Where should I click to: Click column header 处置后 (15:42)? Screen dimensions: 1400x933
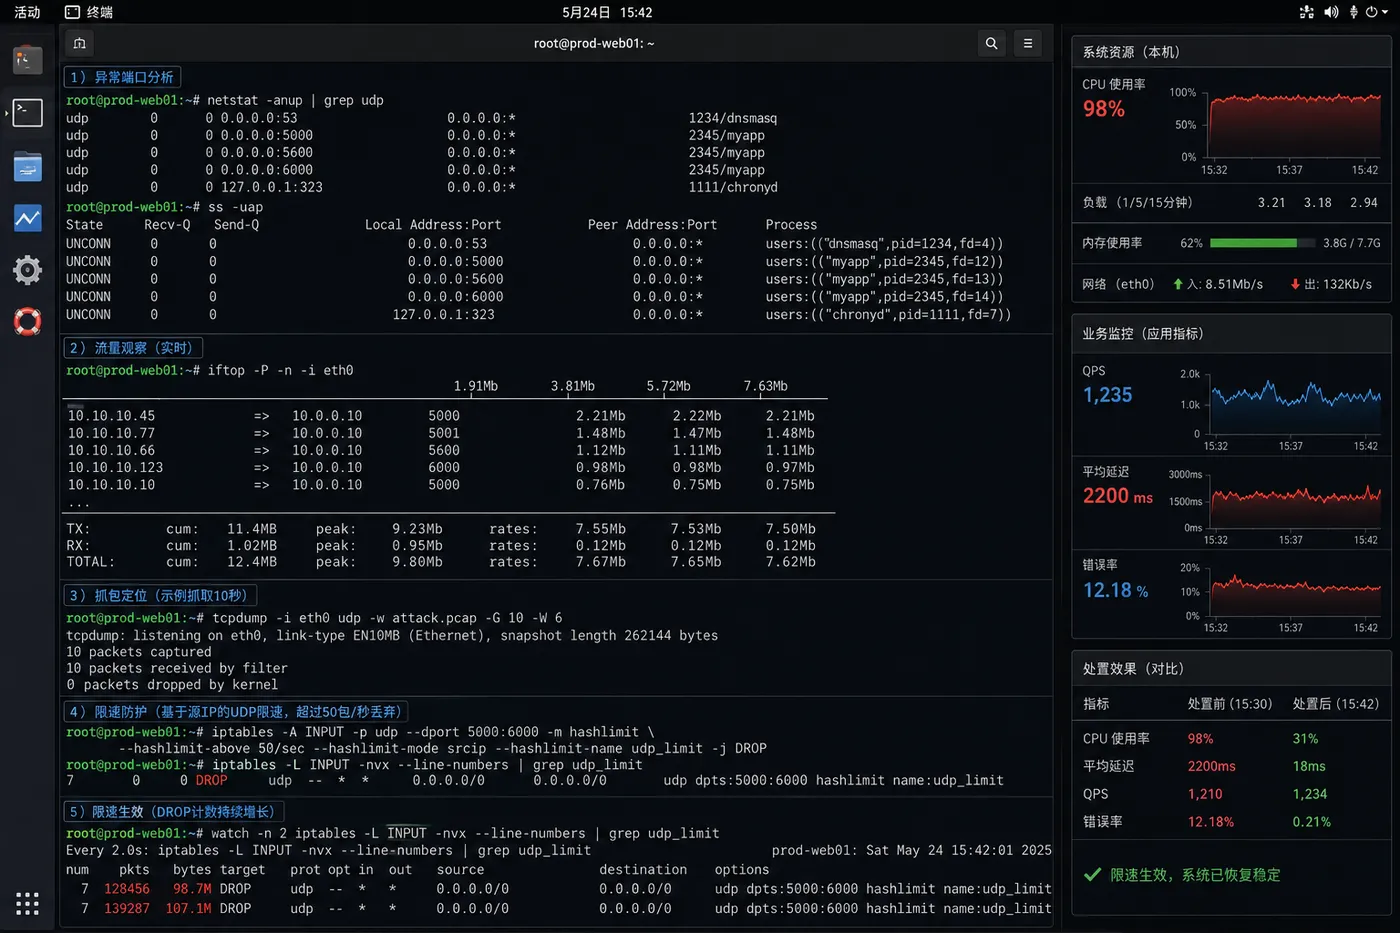coord(1336,704)
